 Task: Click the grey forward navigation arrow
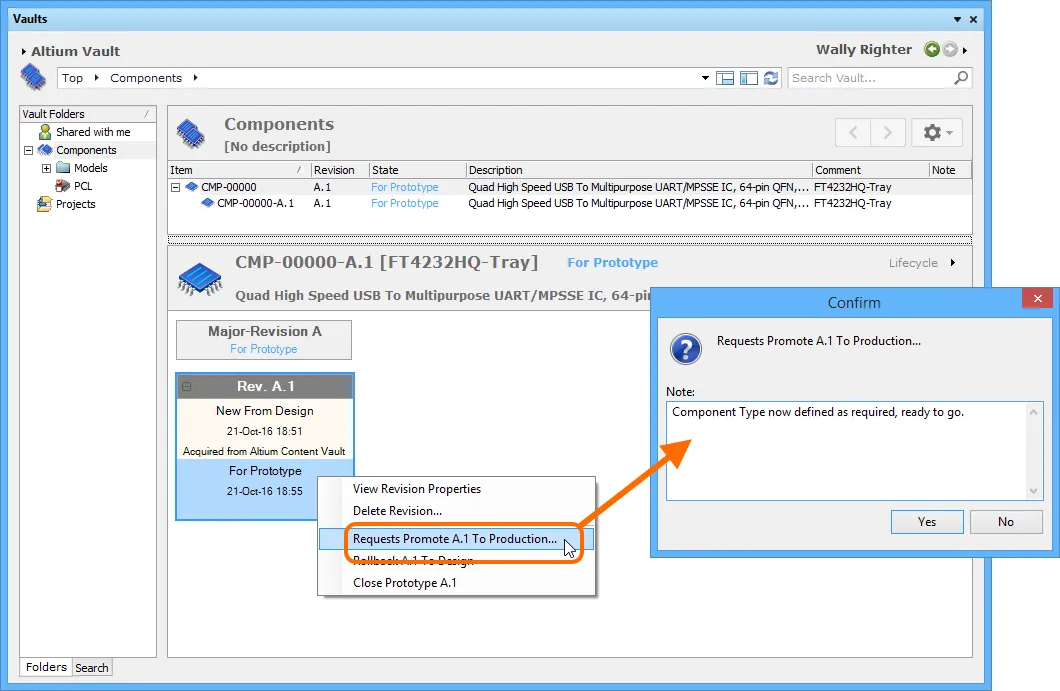tap(950, 49)
